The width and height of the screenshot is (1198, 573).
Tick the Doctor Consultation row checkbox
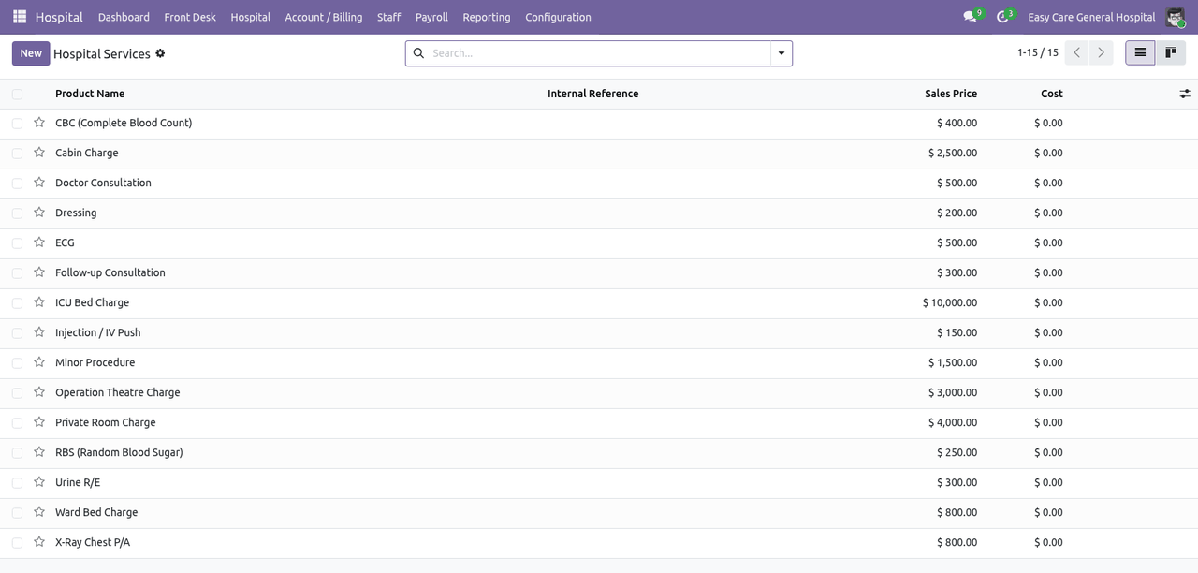[17, 183]
